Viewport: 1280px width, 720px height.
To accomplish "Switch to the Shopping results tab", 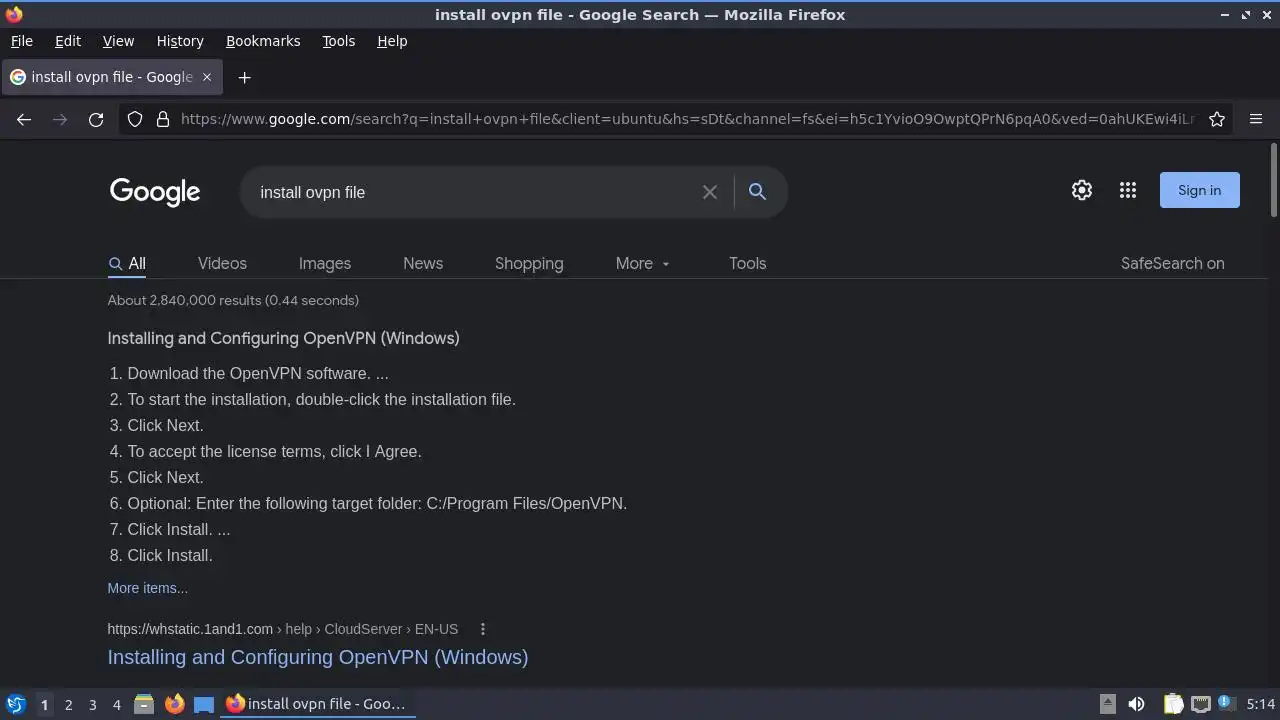I will pyautogui.click(x=529, y=263).
